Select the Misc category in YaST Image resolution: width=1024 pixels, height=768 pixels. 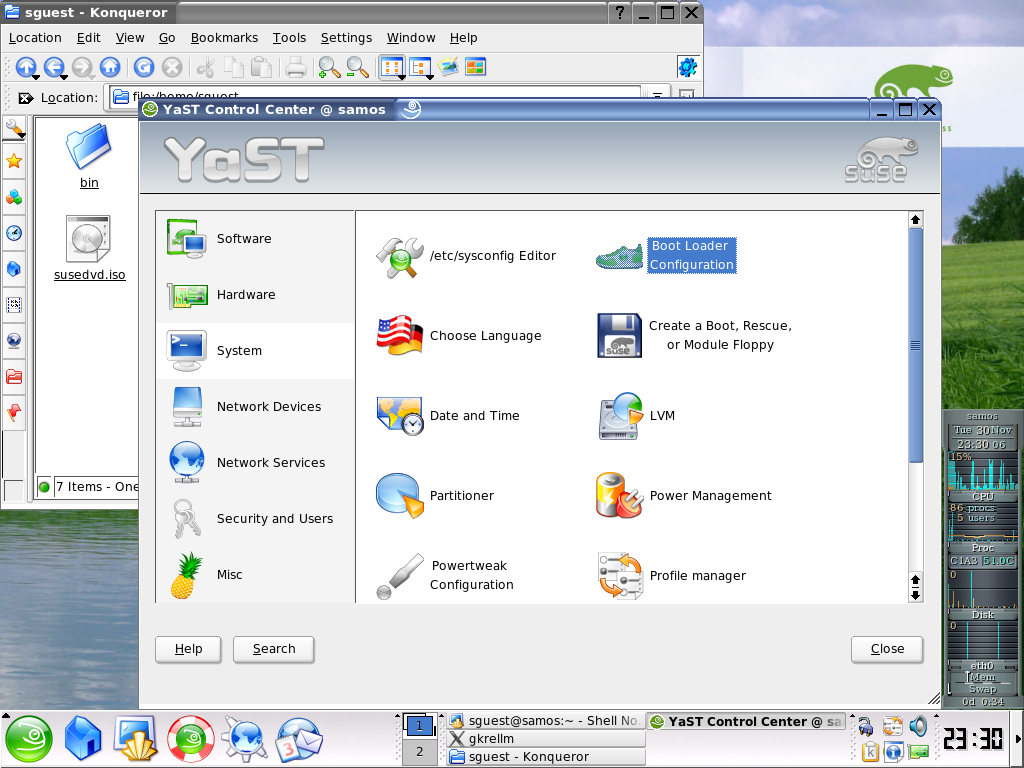255,575
